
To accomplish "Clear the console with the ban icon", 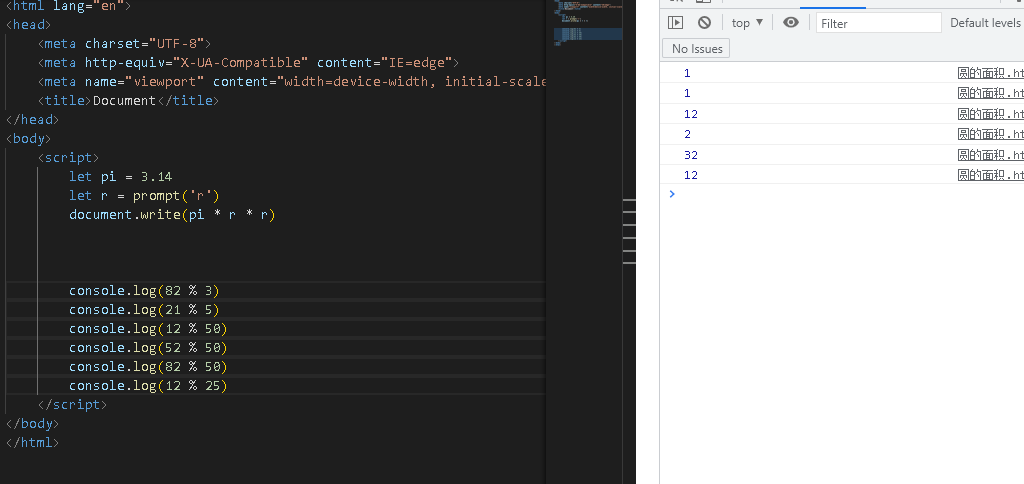I will 704,23.
